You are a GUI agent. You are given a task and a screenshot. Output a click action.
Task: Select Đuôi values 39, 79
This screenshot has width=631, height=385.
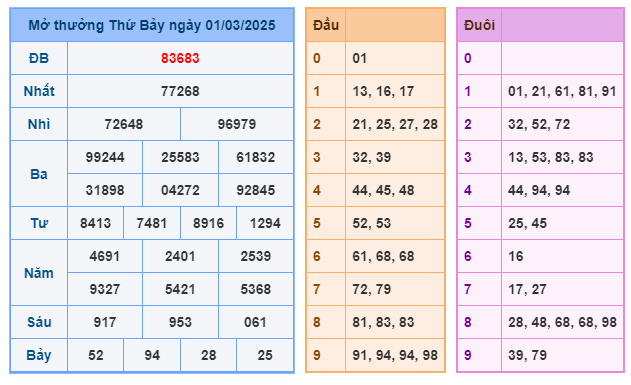(527, 355)
